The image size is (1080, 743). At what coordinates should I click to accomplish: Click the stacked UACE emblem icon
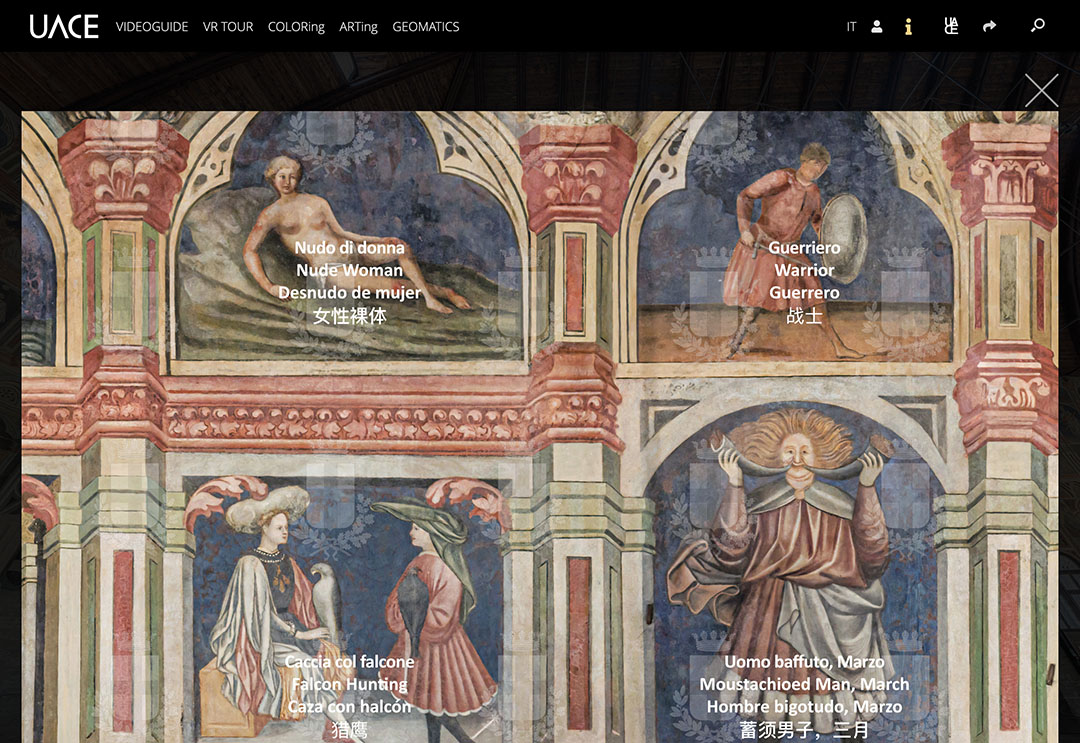pyautogui.click(x=950, y=27)
